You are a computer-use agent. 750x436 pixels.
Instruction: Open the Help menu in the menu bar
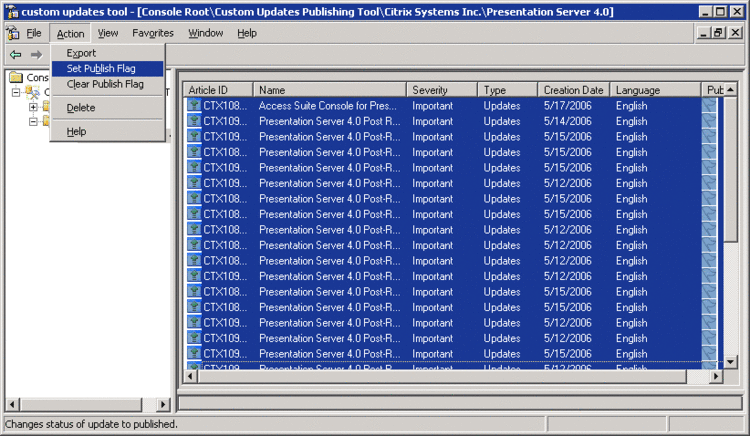[247, 33]
